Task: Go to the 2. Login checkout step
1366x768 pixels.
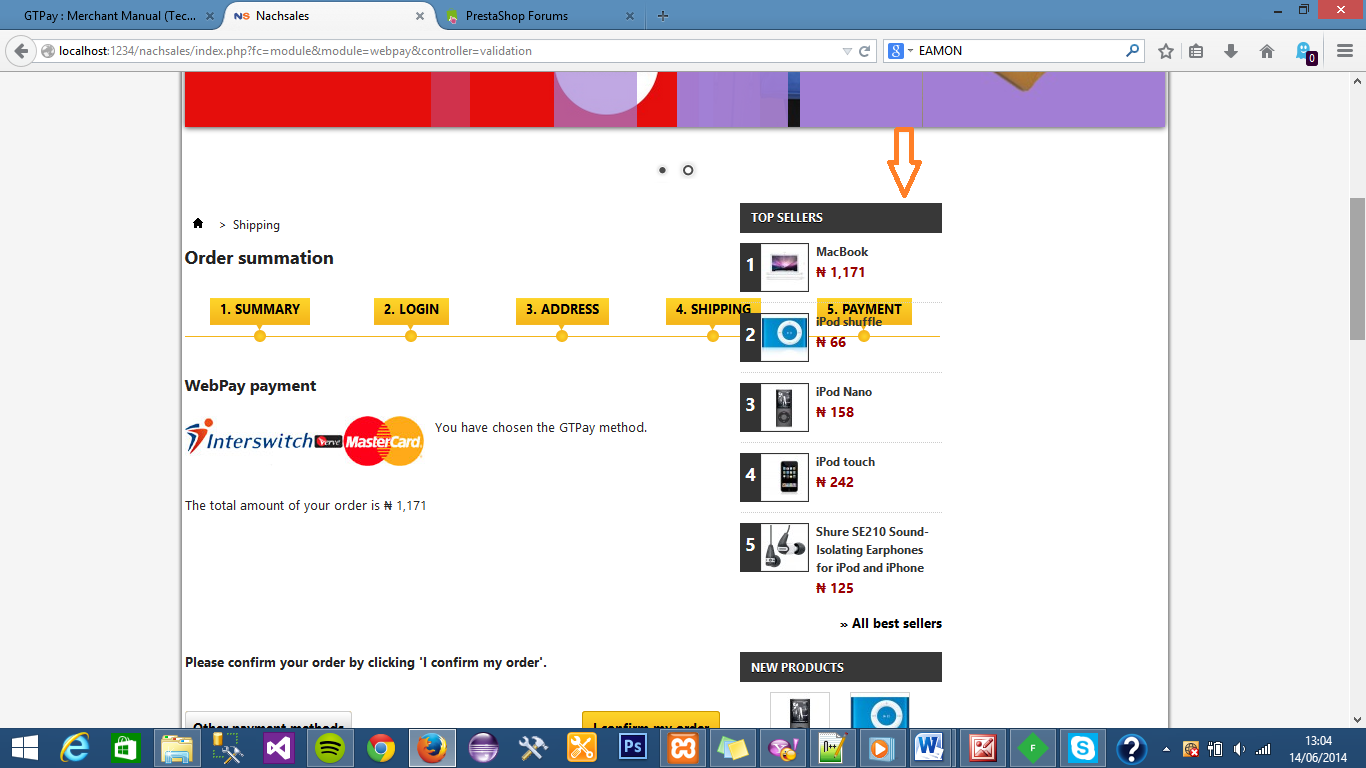Action: tap(411, 310)
